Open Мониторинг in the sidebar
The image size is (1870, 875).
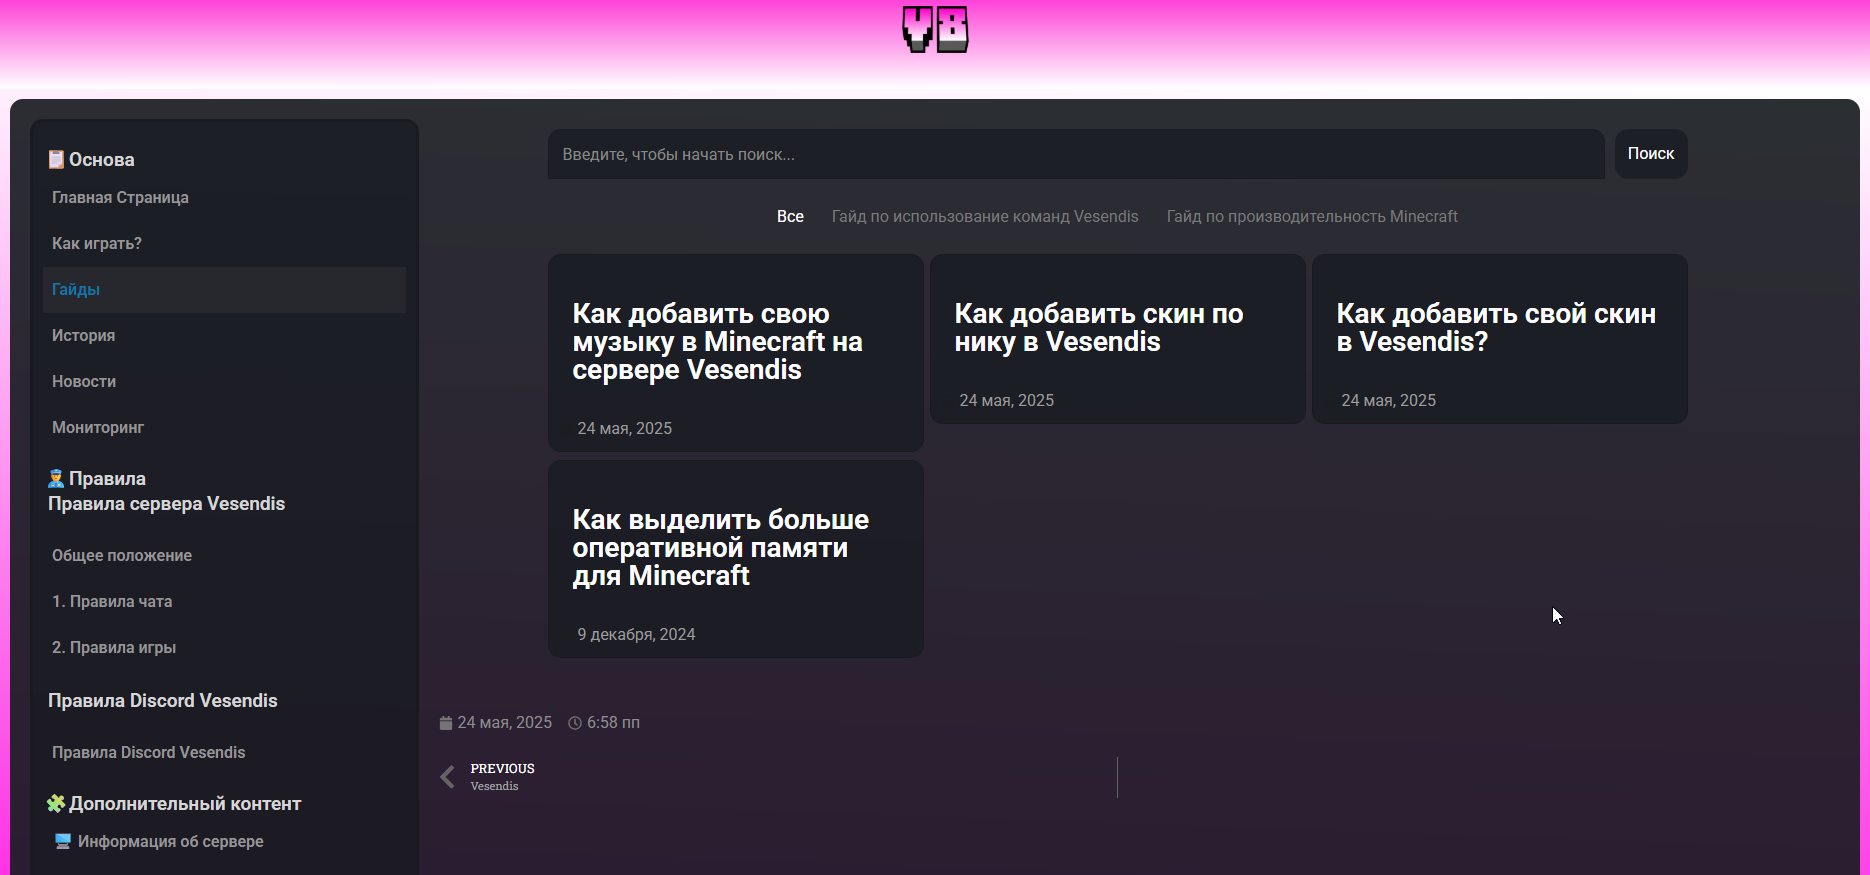(x=98, y=428)
